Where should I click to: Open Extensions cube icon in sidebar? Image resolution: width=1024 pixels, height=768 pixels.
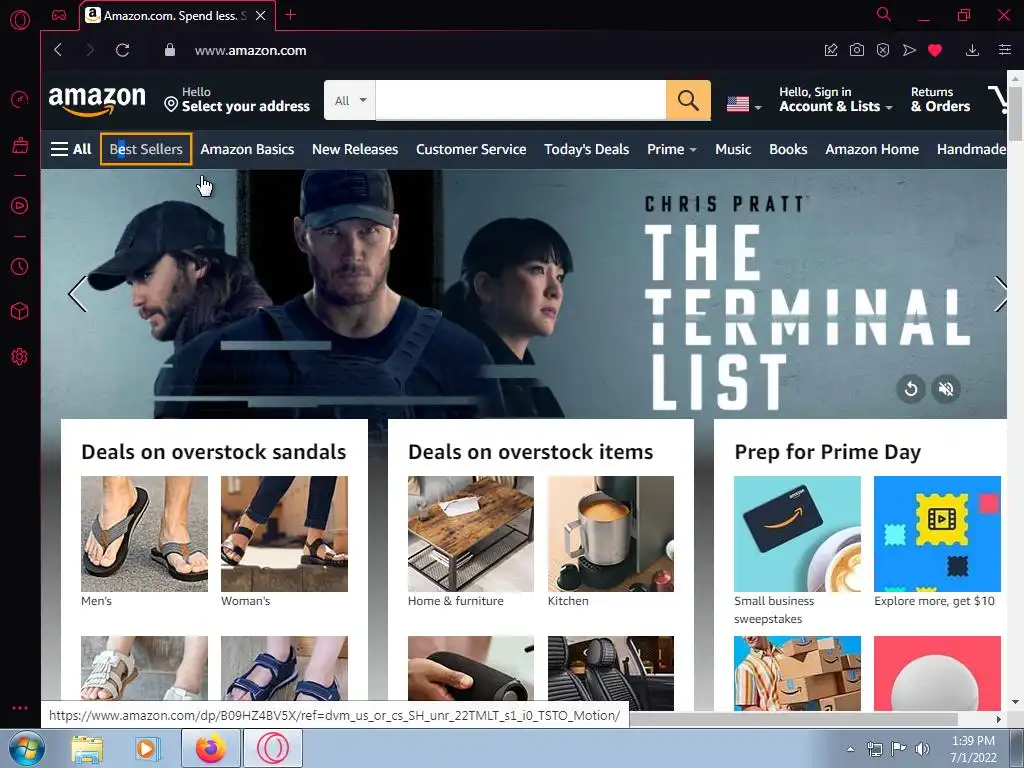coord(20,311)
